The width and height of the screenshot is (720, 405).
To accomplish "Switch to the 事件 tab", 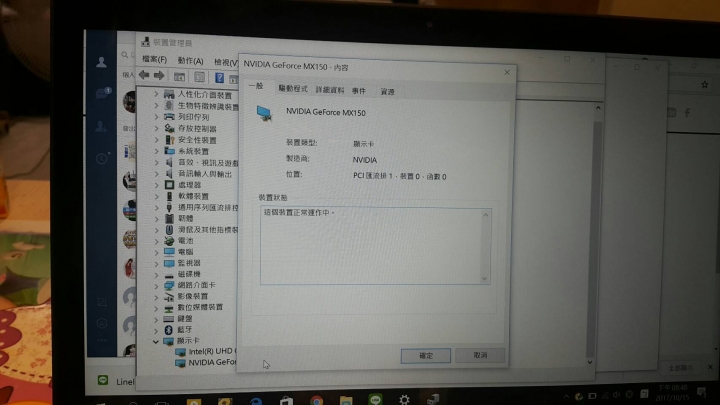I will point(359,91).
